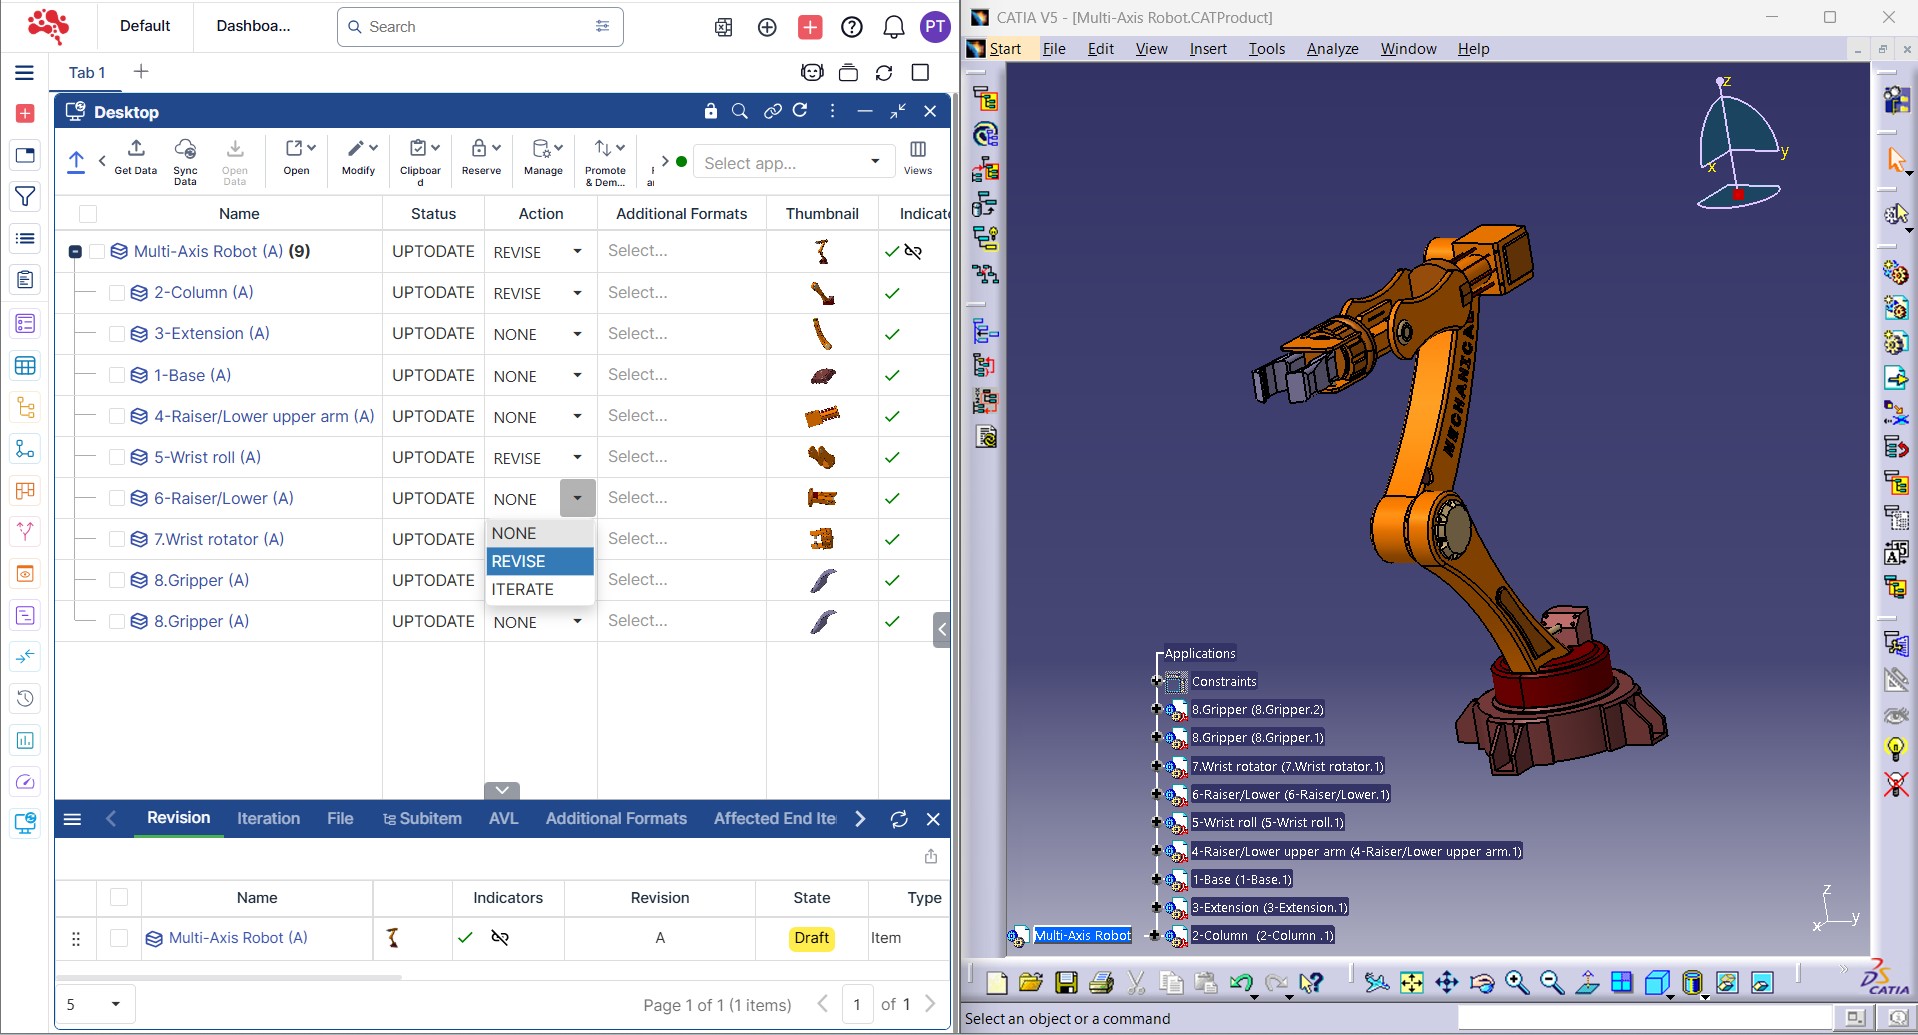
Task: Collapse the Multi-Axis Robot (A) tree row
Action: click(75, 252)
